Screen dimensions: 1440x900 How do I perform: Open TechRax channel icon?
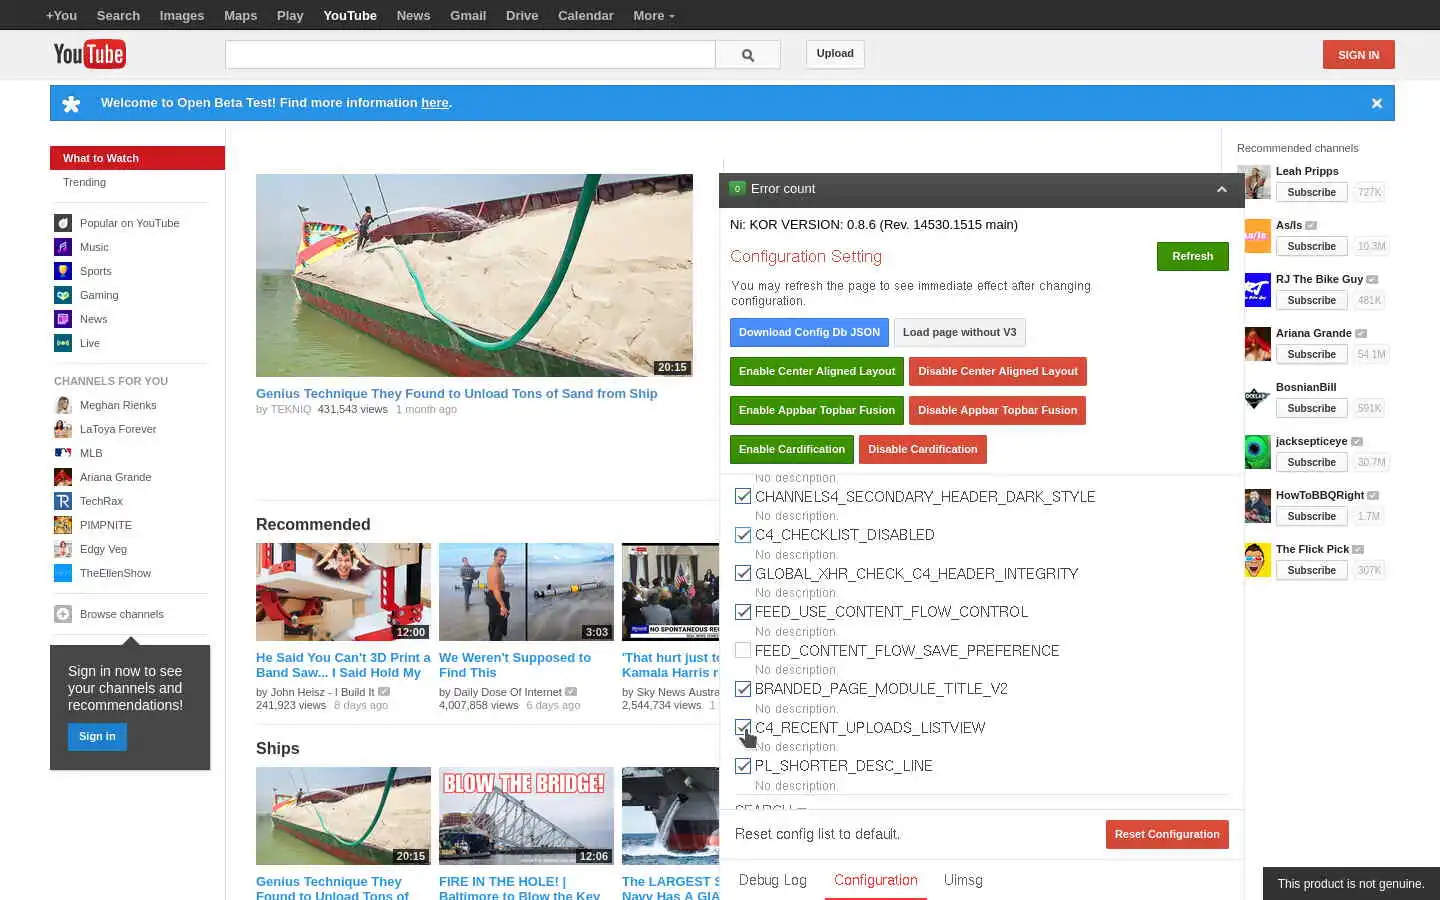(63, 501)
